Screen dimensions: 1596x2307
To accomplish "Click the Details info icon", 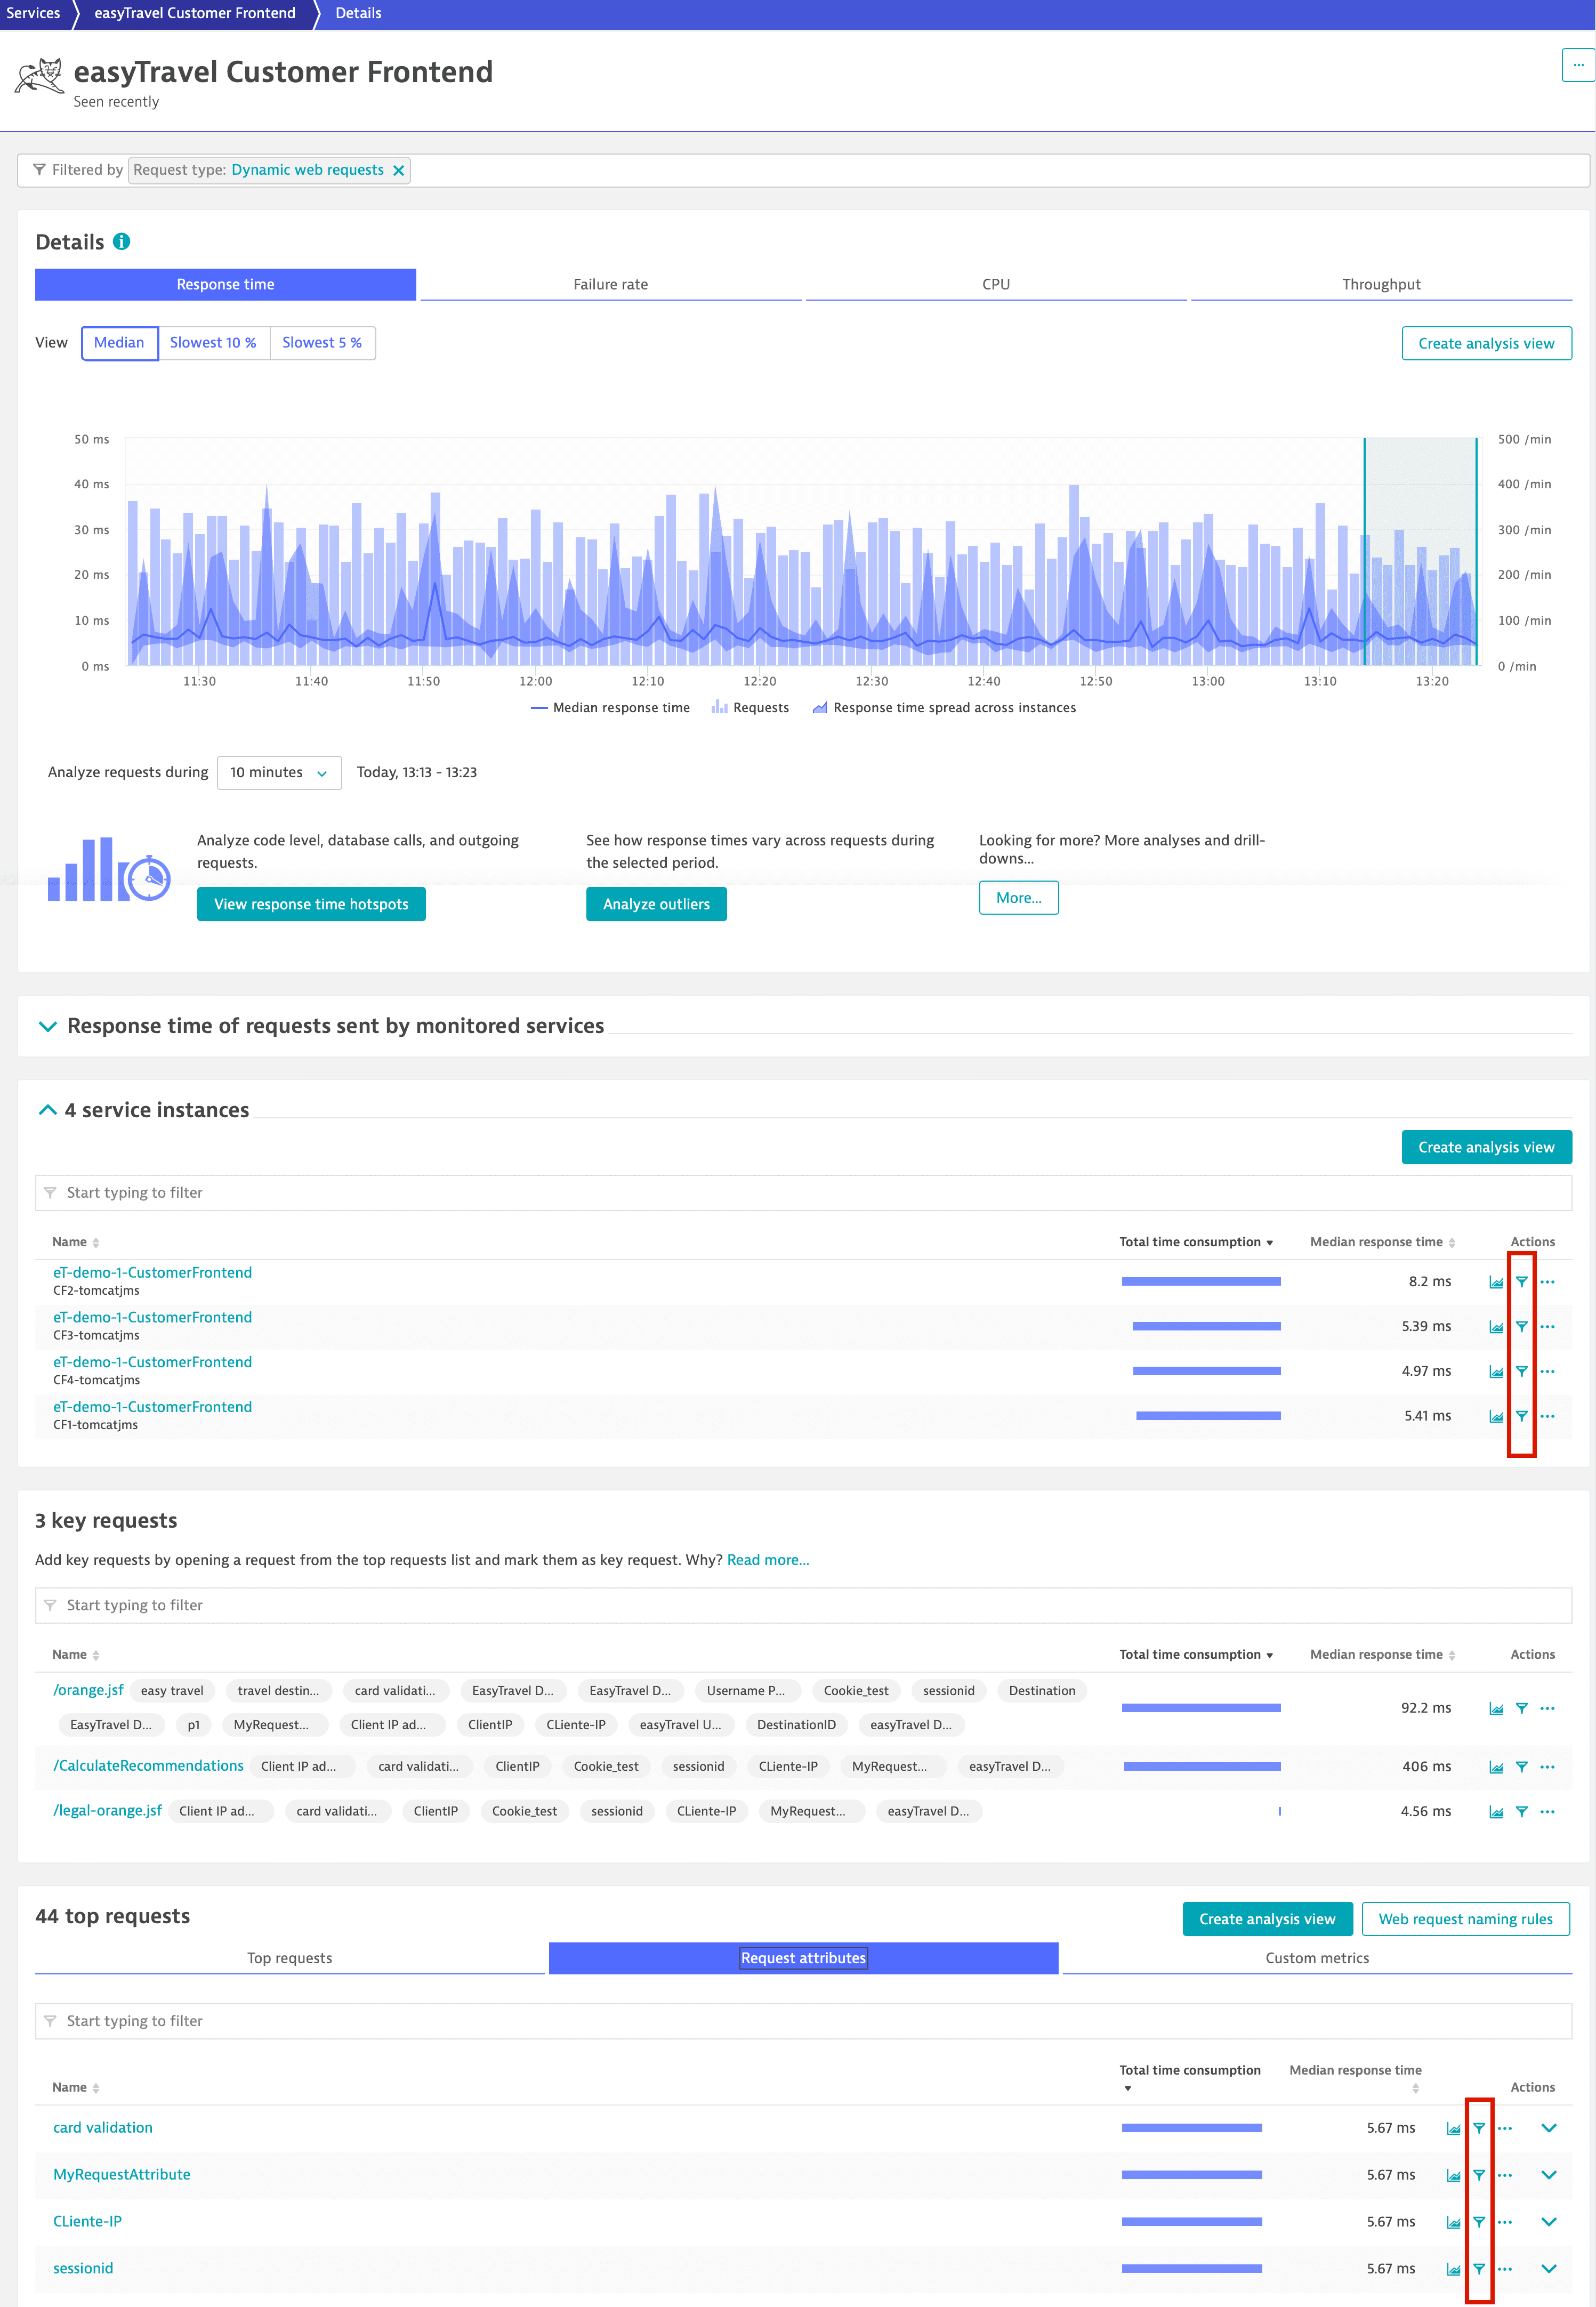I will [122, 241].
